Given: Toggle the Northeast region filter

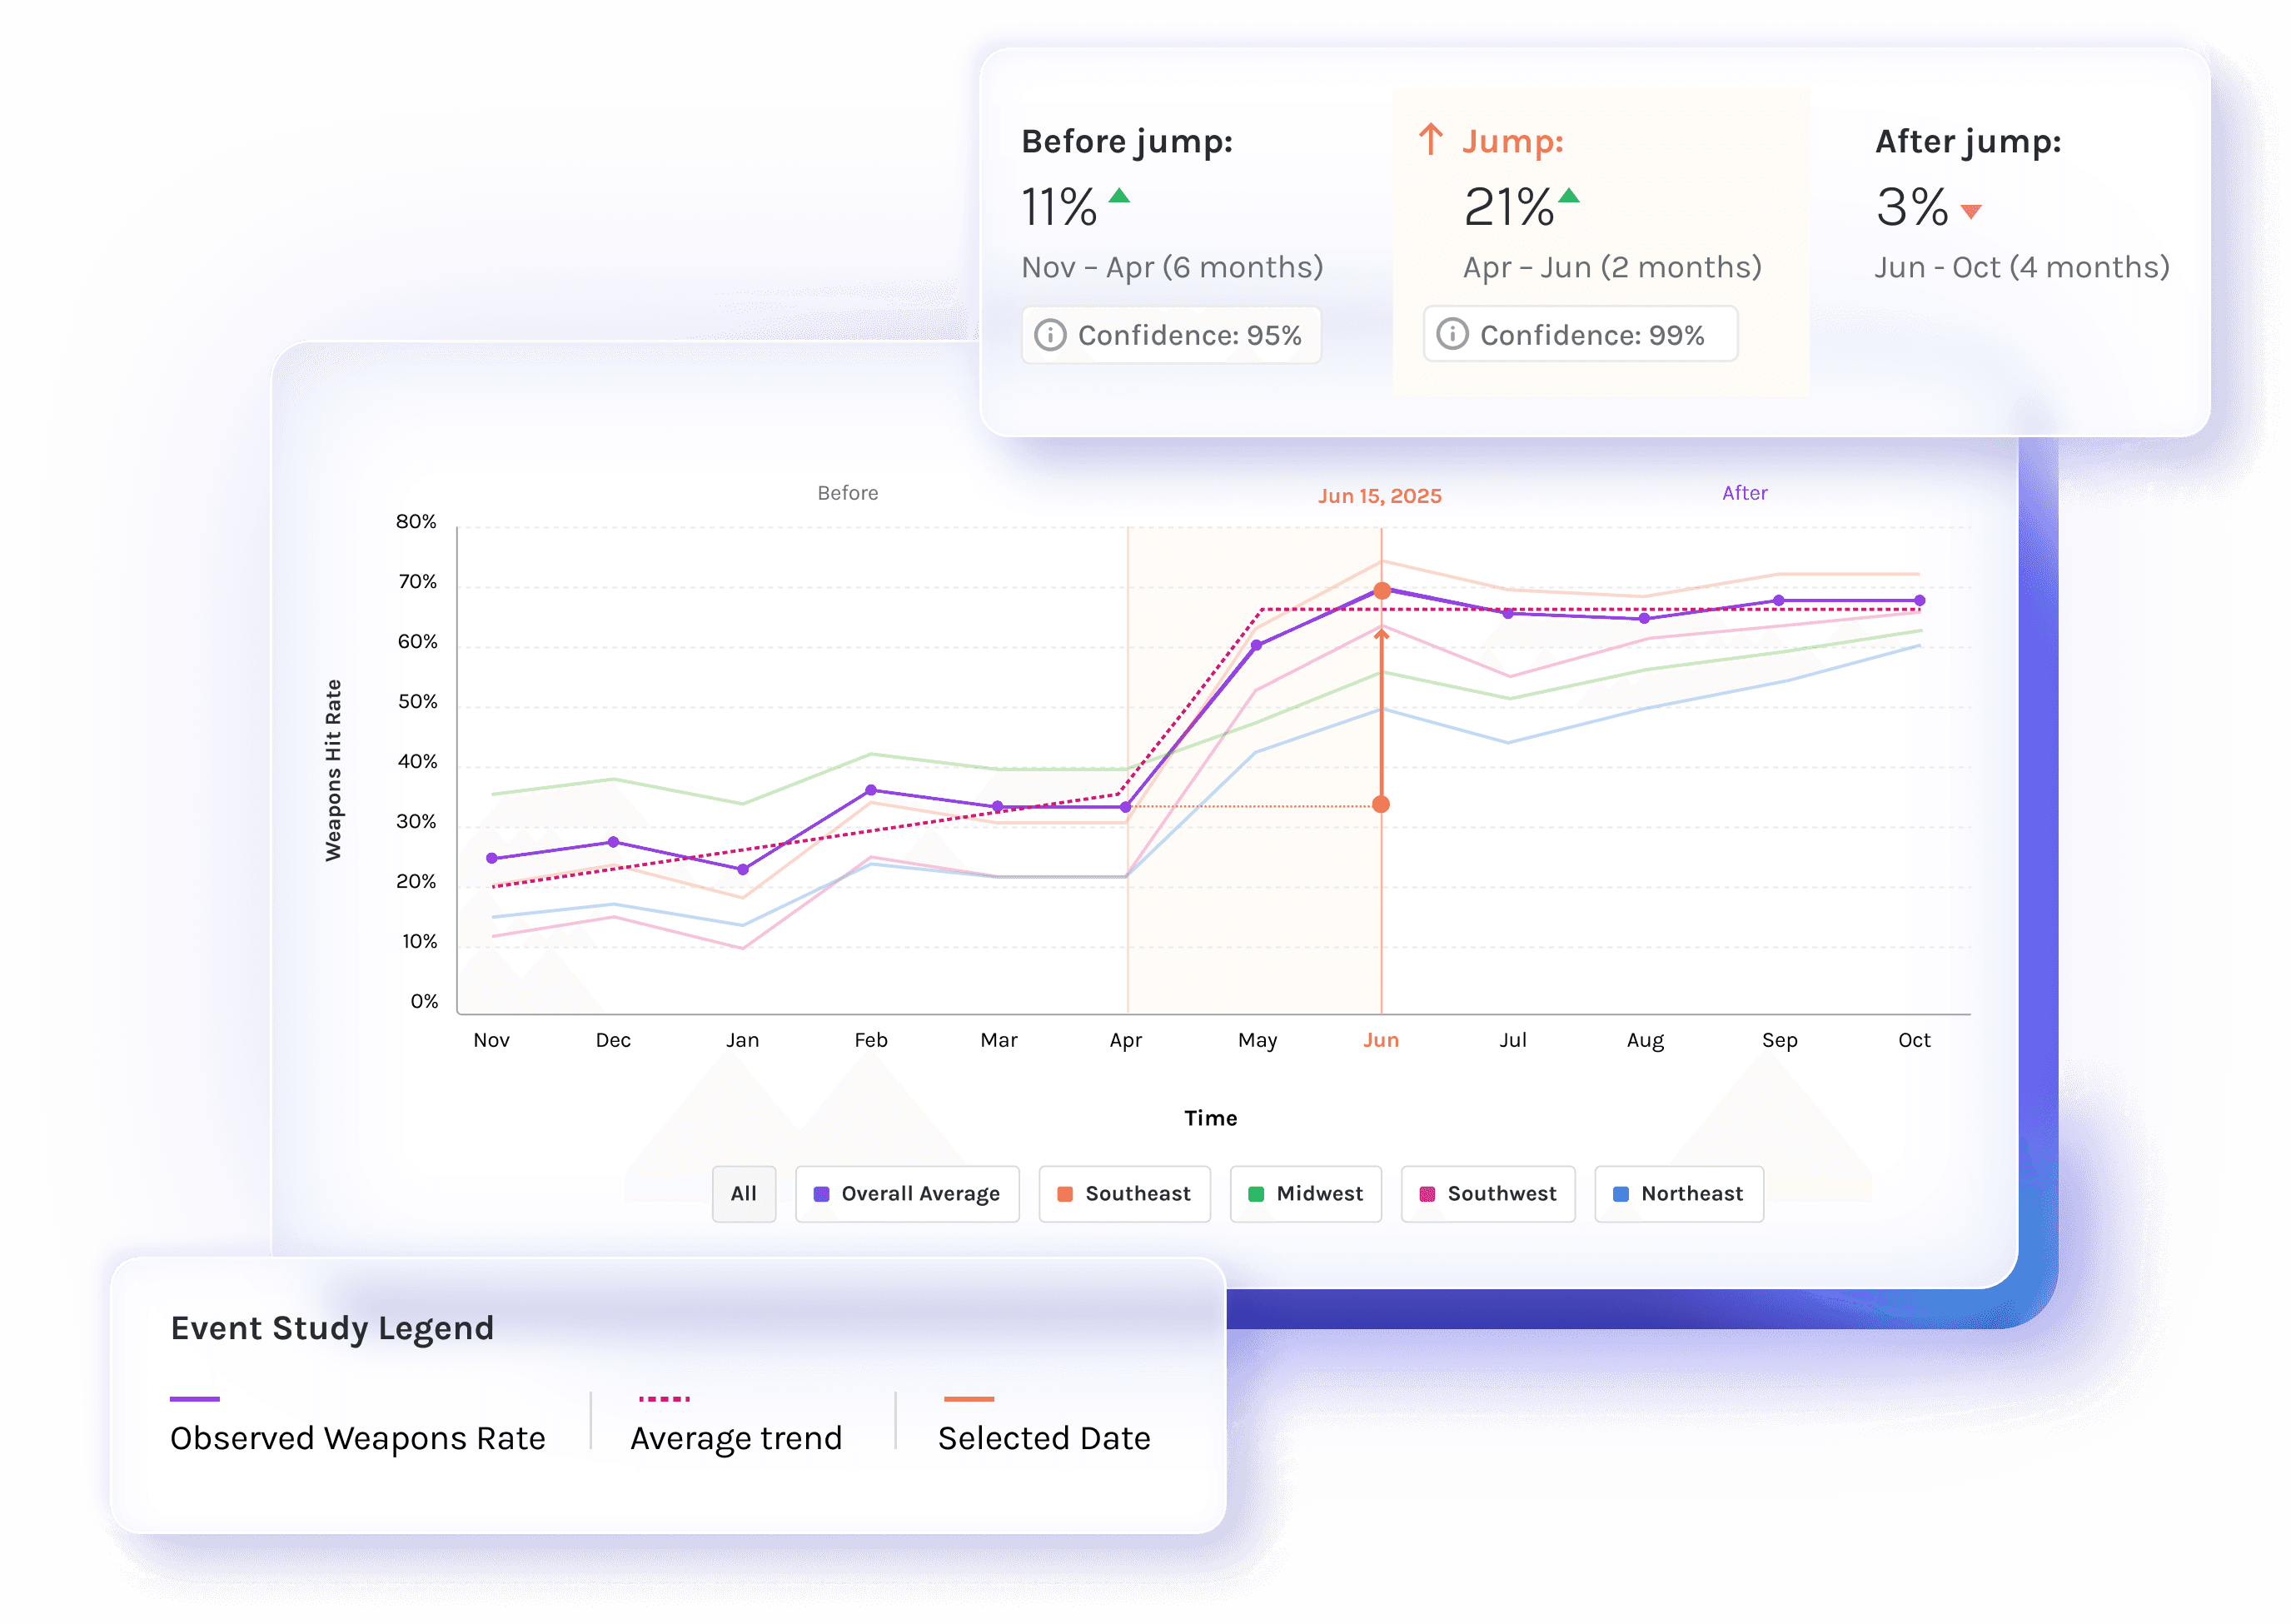Looking at the screenshot, I should [1678, 1194].
